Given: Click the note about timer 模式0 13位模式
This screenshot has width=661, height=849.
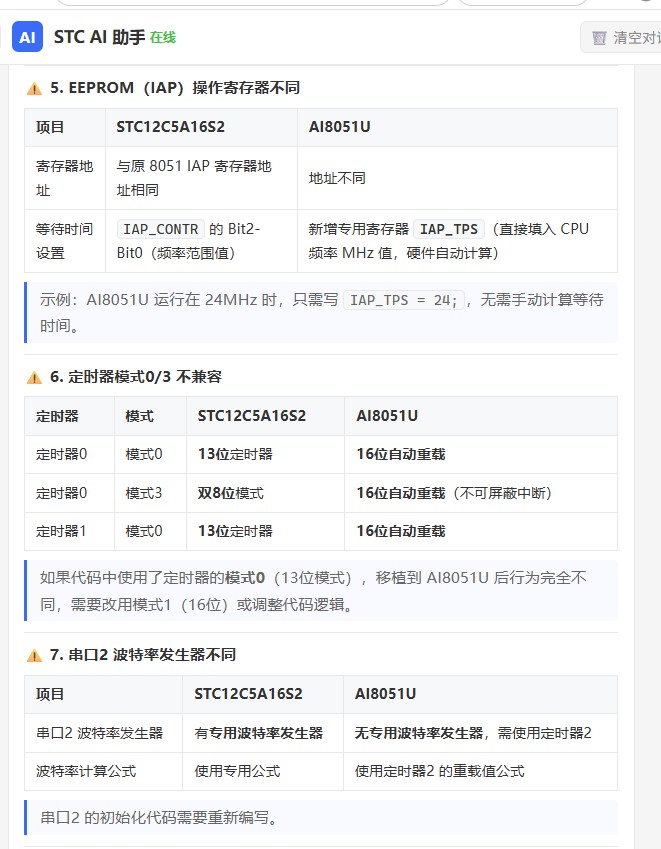Looking at the screenshot, I should point(321,591).
